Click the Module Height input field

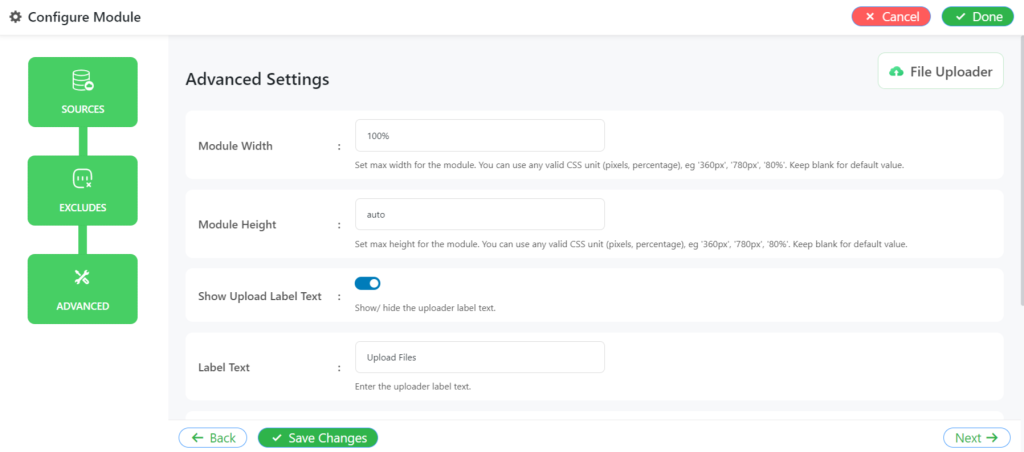[x=480, y=214]
